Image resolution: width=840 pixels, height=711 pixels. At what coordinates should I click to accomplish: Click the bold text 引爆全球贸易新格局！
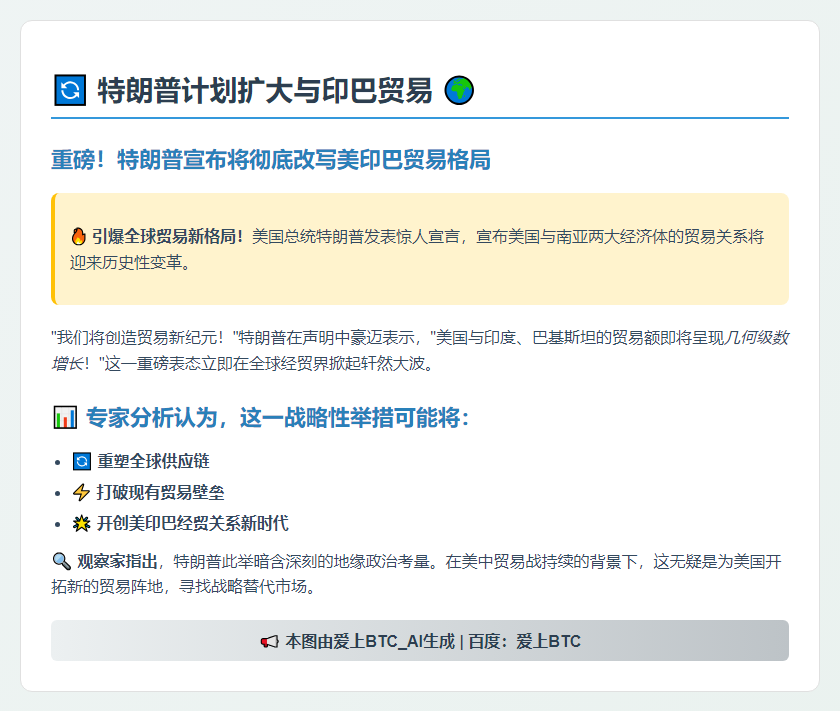[168, 236]
